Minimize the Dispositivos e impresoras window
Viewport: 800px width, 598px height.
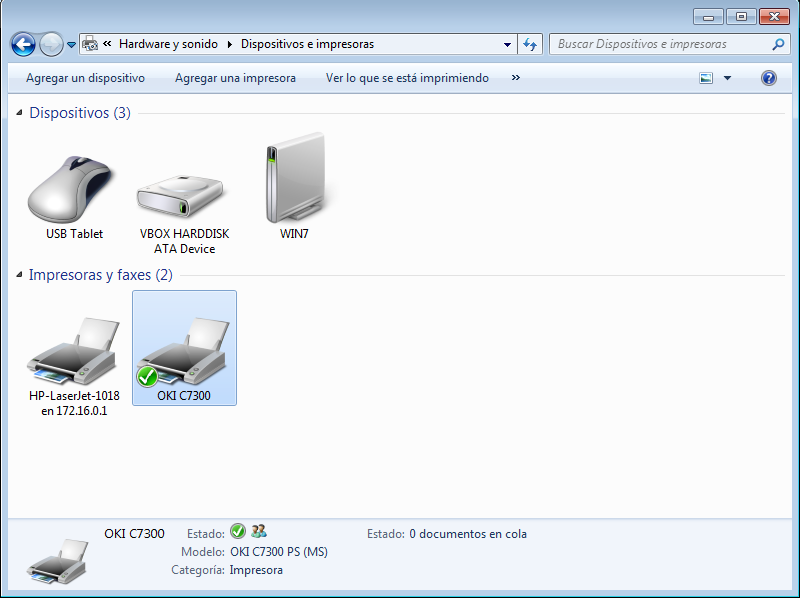(708, 17)
